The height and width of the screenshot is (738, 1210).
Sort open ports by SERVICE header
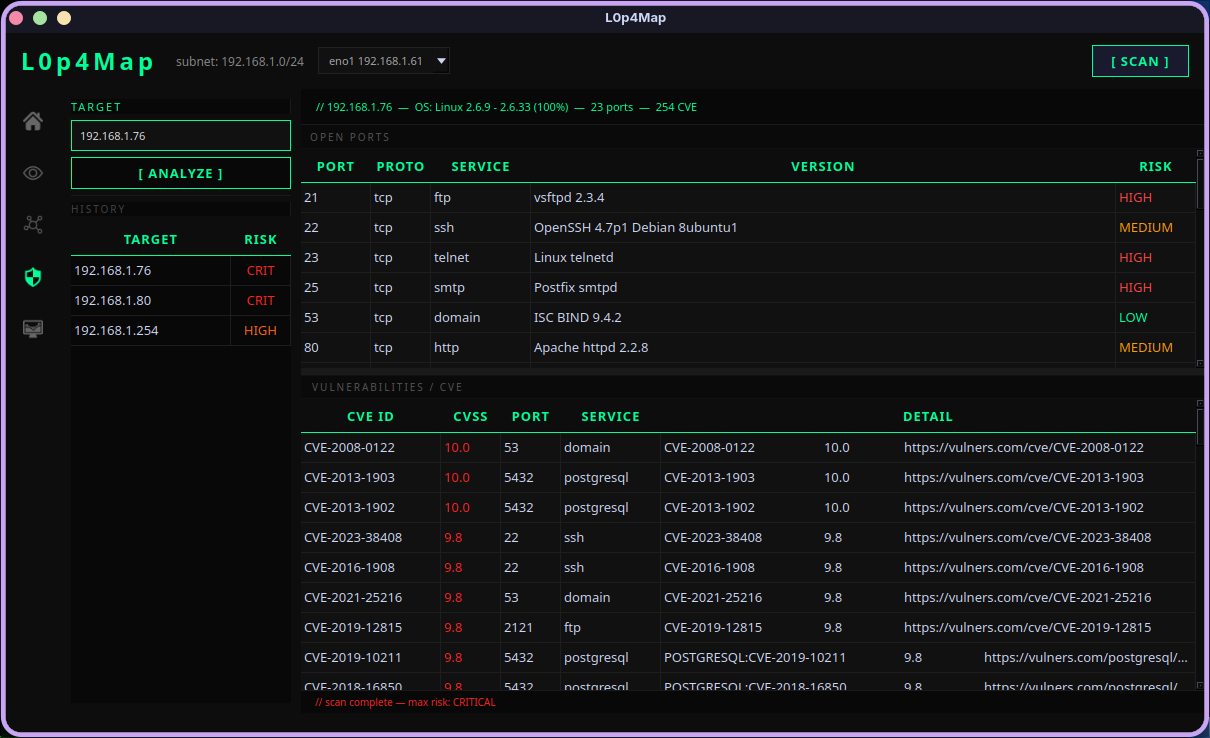[x=480, y=167]
